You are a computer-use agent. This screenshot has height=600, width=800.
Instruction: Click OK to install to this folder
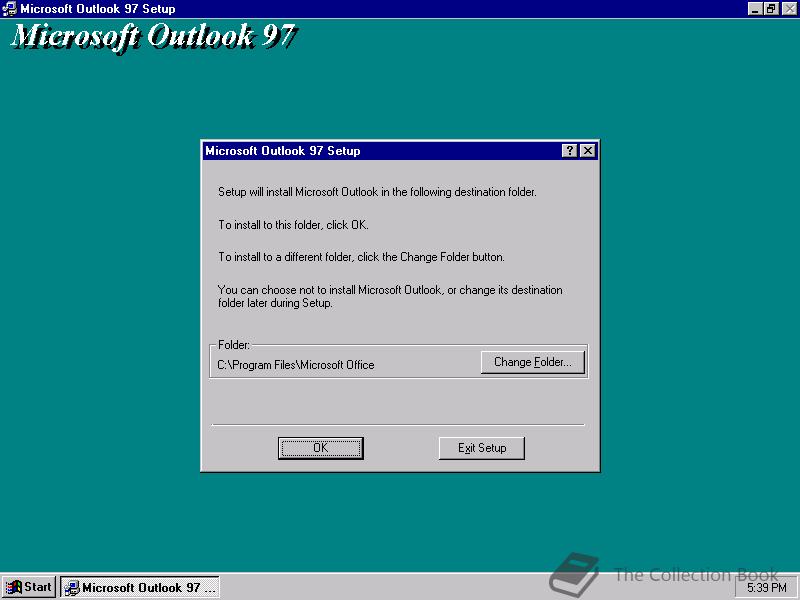(320, 448)
